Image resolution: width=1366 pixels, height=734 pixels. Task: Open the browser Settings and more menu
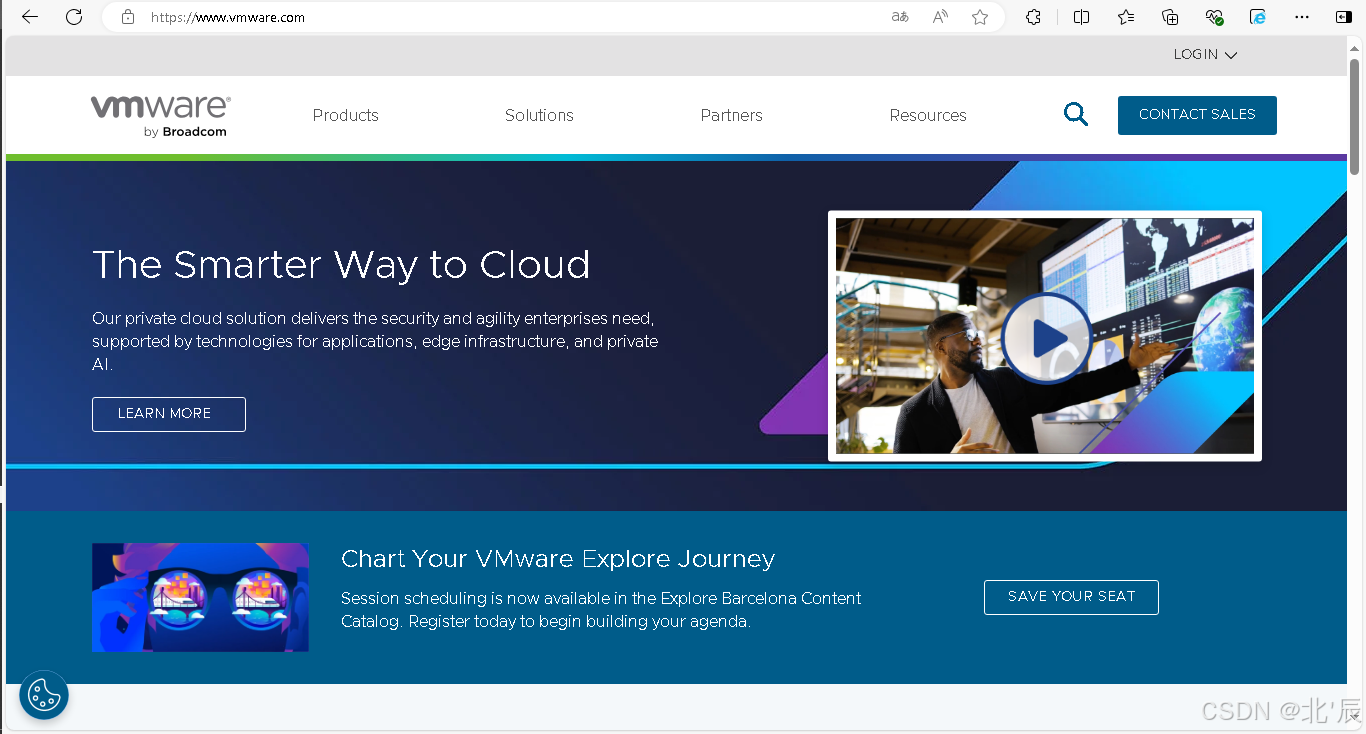pyautogui.click(x=1302, y=17)
